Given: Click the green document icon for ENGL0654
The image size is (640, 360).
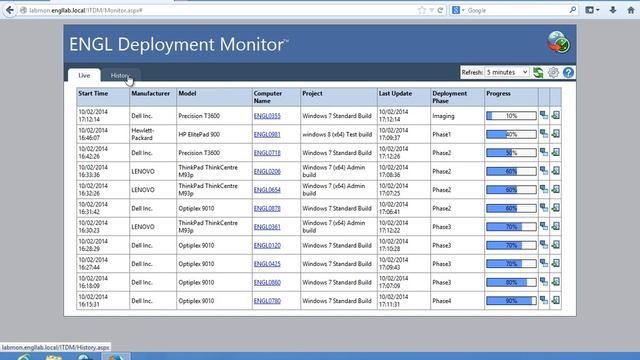Looking at the screenshot, I should tap(556, 189).
